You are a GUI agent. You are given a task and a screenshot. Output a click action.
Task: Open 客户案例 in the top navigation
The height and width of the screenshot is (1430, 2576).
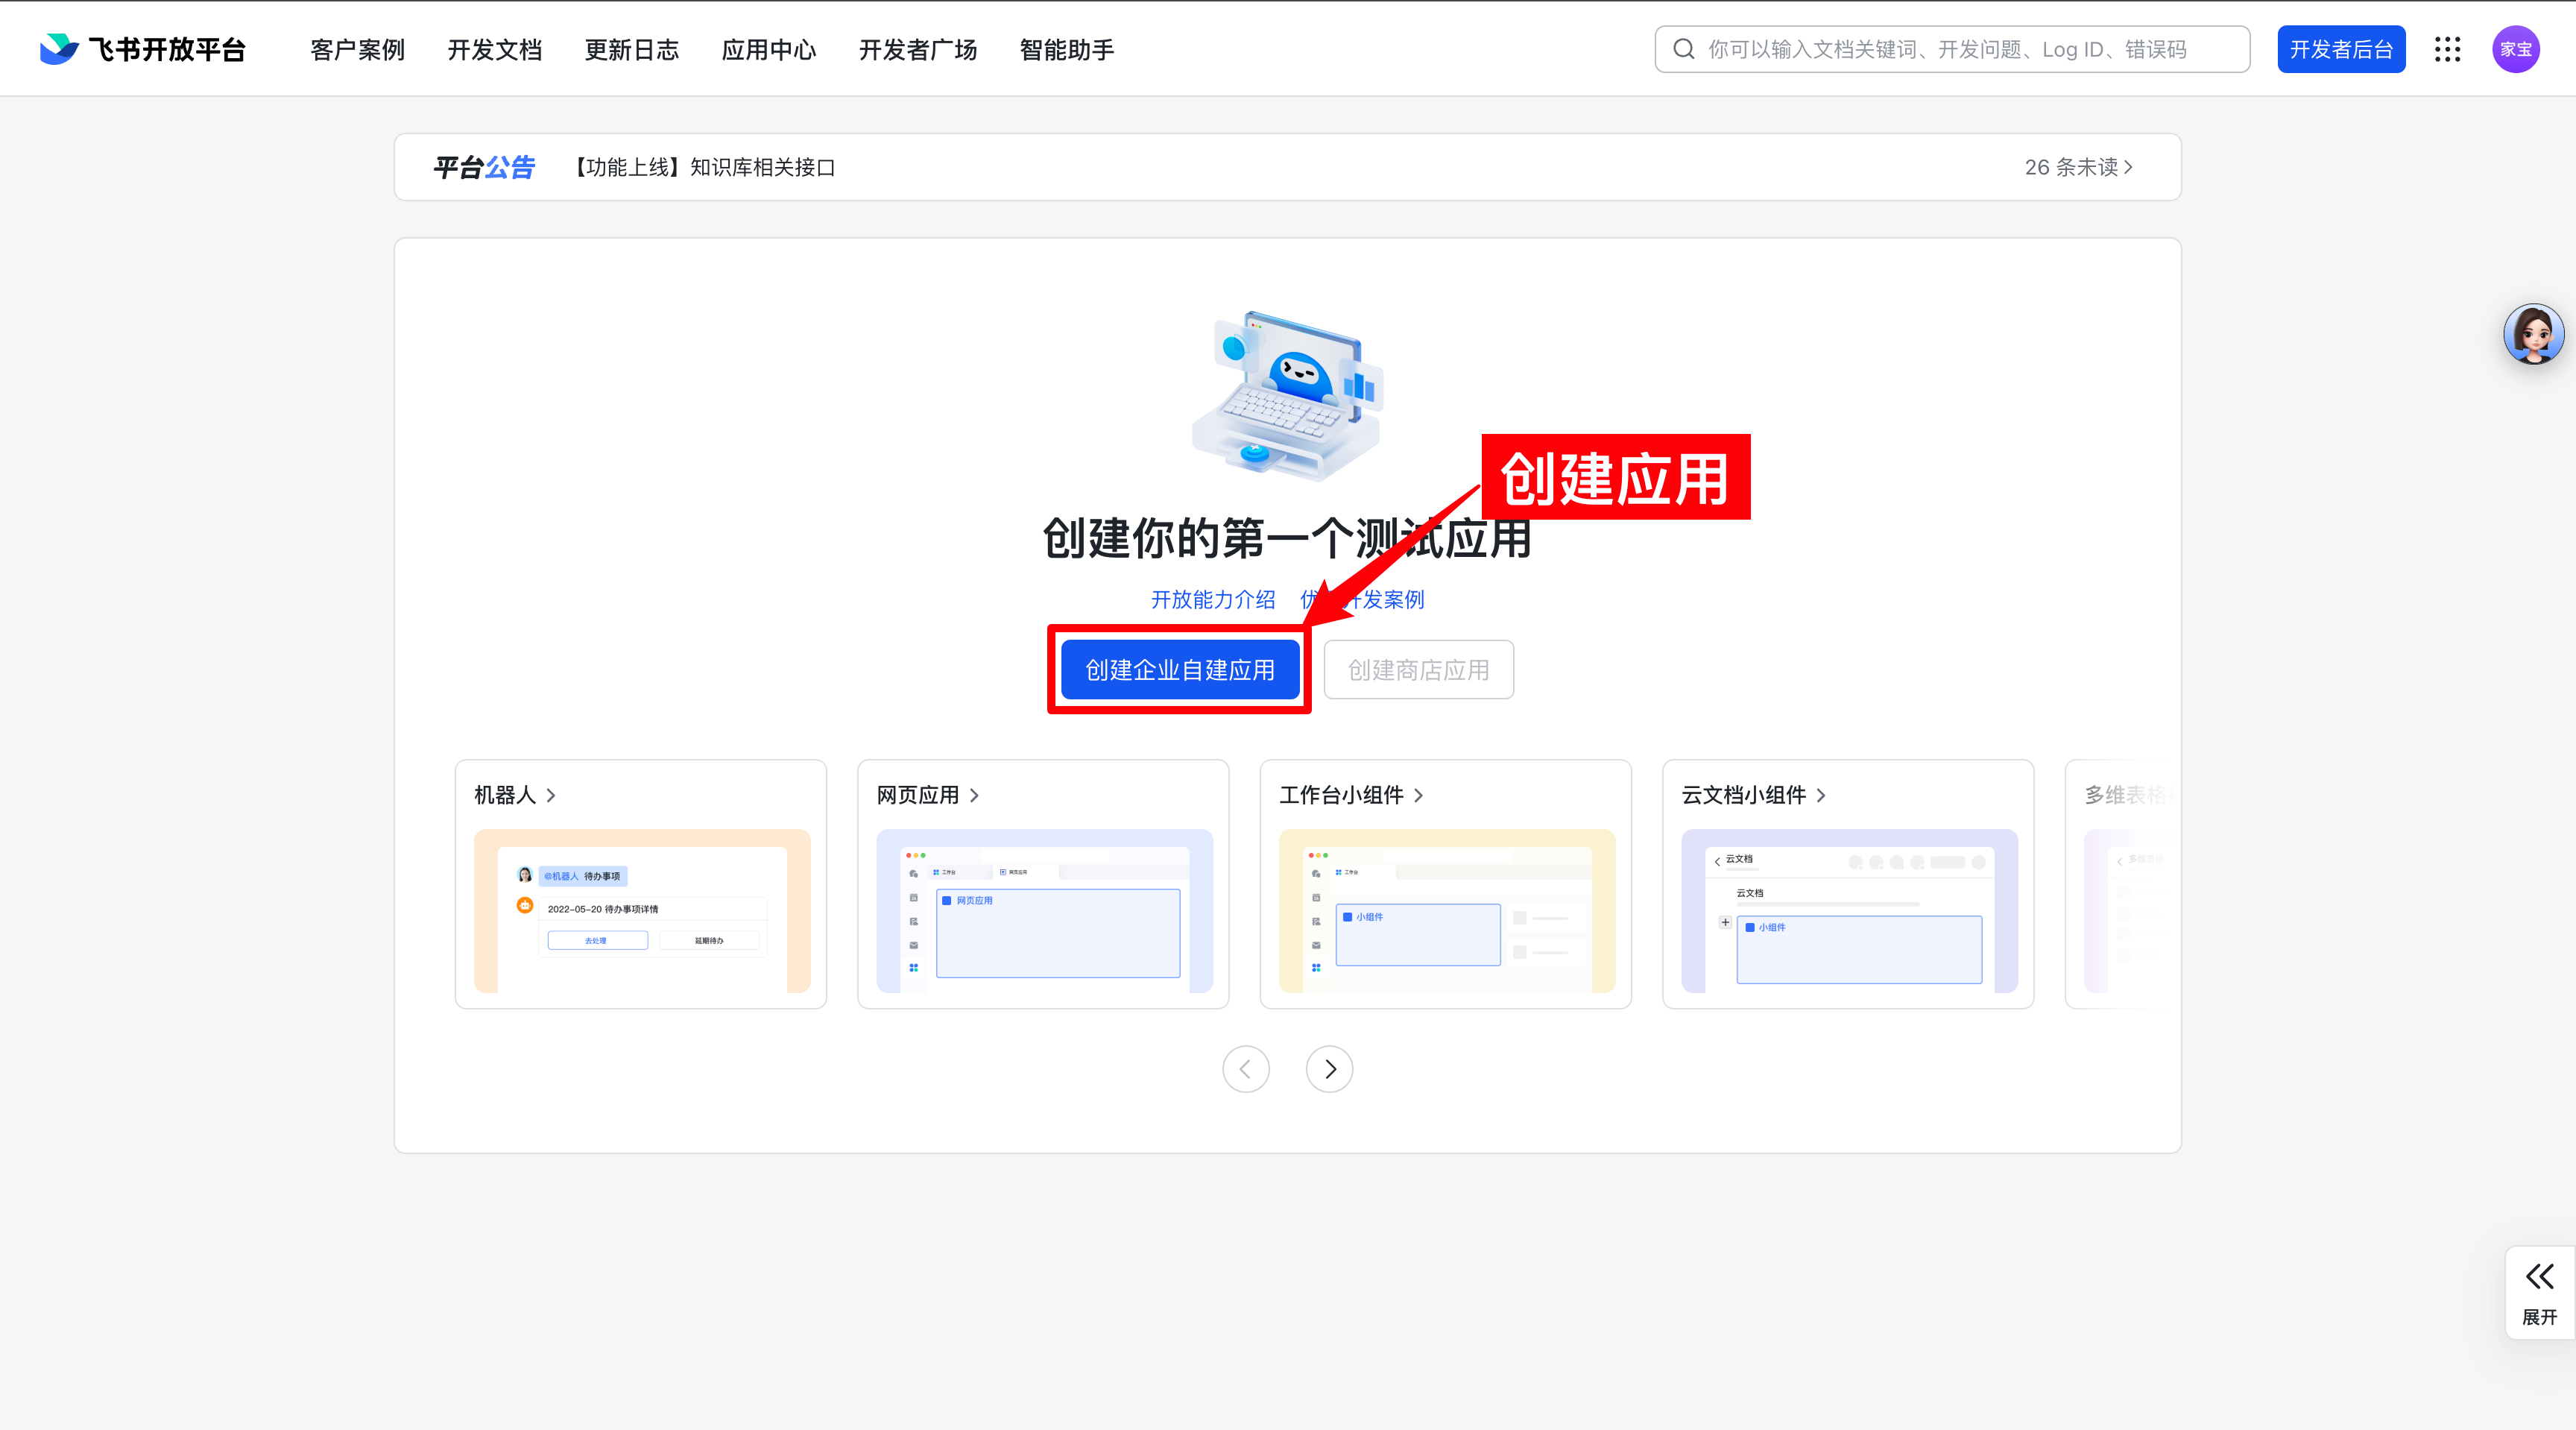(x=358, y=50)
